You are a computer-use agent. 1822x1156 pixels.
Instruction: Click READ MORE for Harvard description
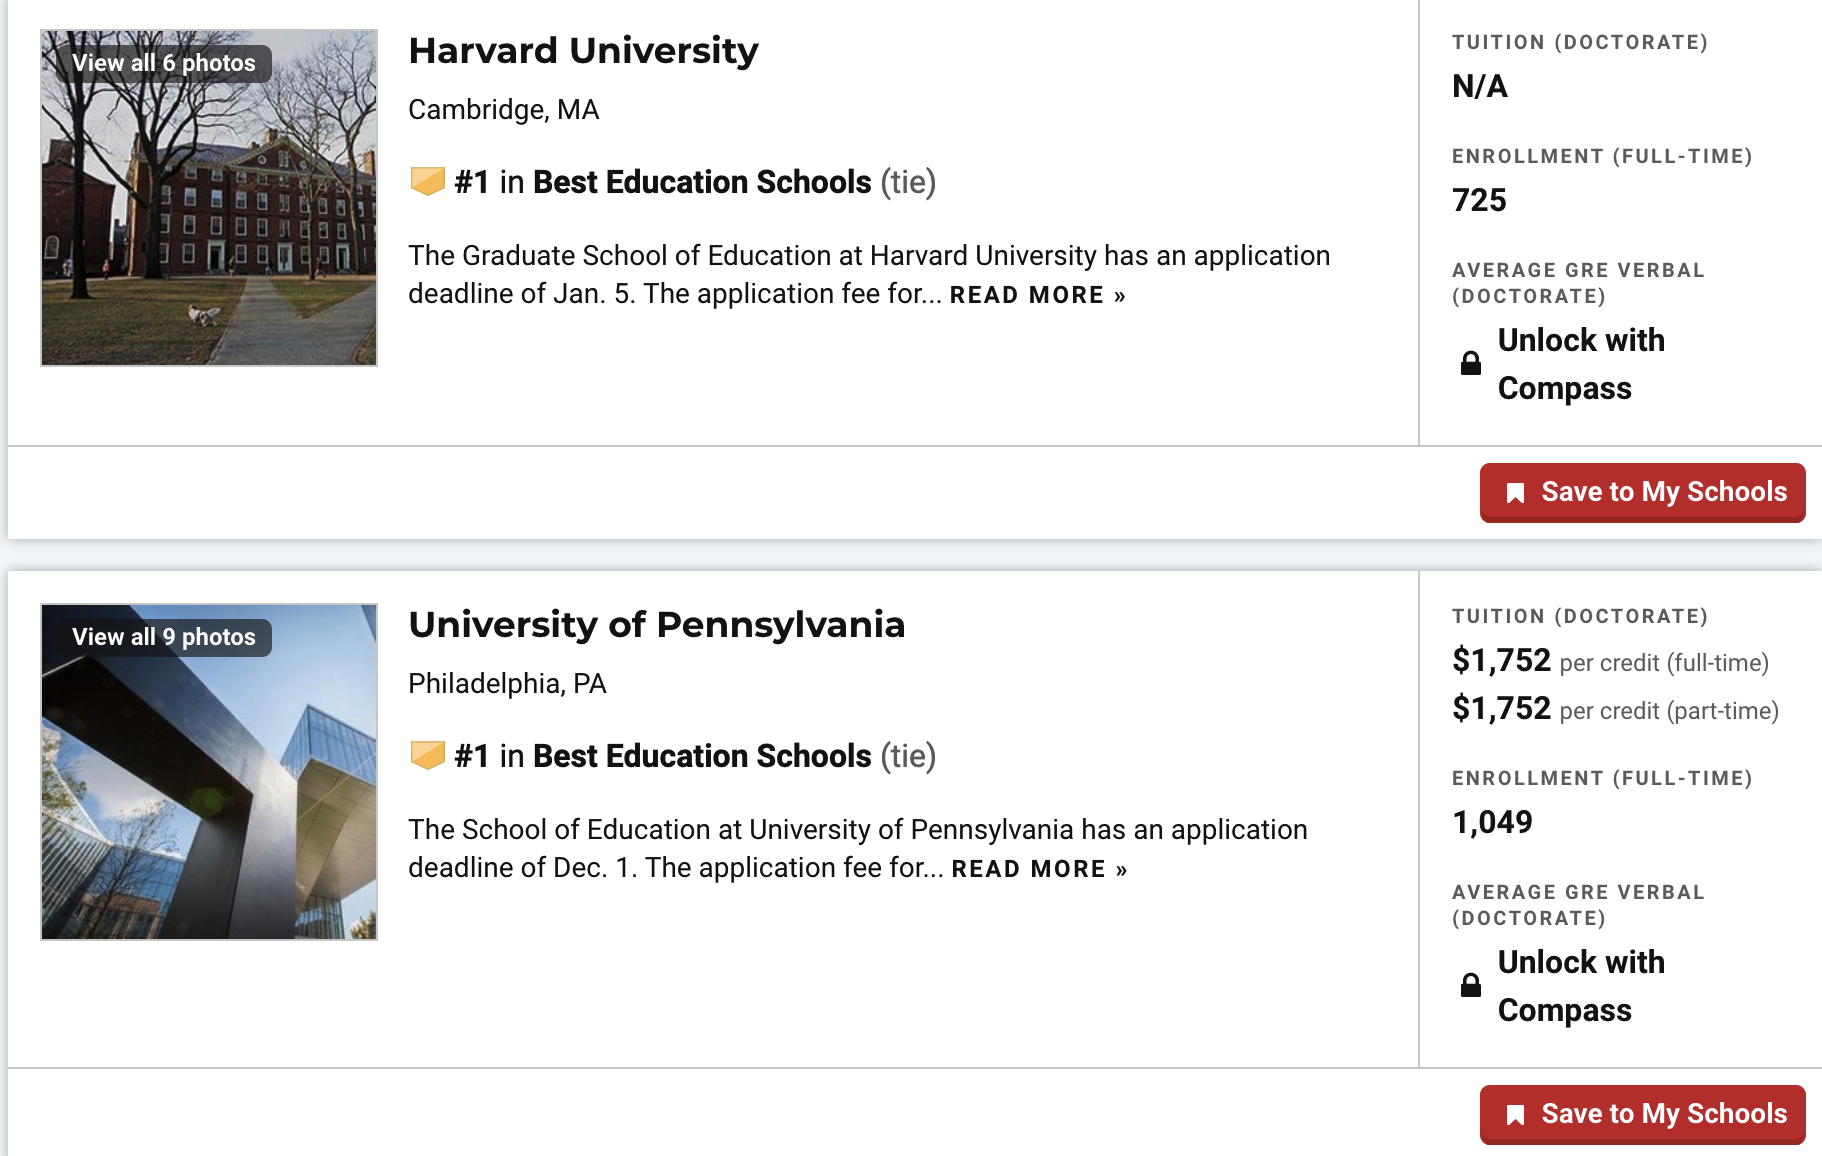pos(1038,295)
